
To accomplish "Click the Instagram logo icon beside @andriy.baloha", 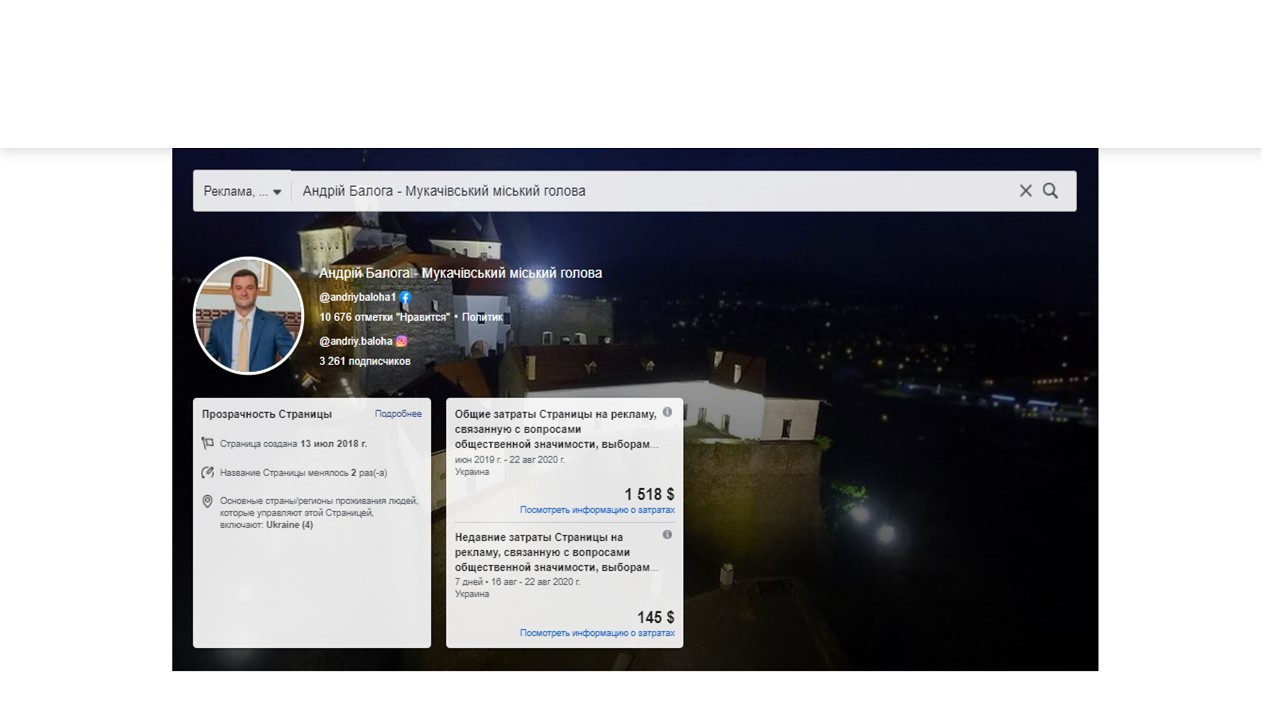I will (x=402, y=341).
